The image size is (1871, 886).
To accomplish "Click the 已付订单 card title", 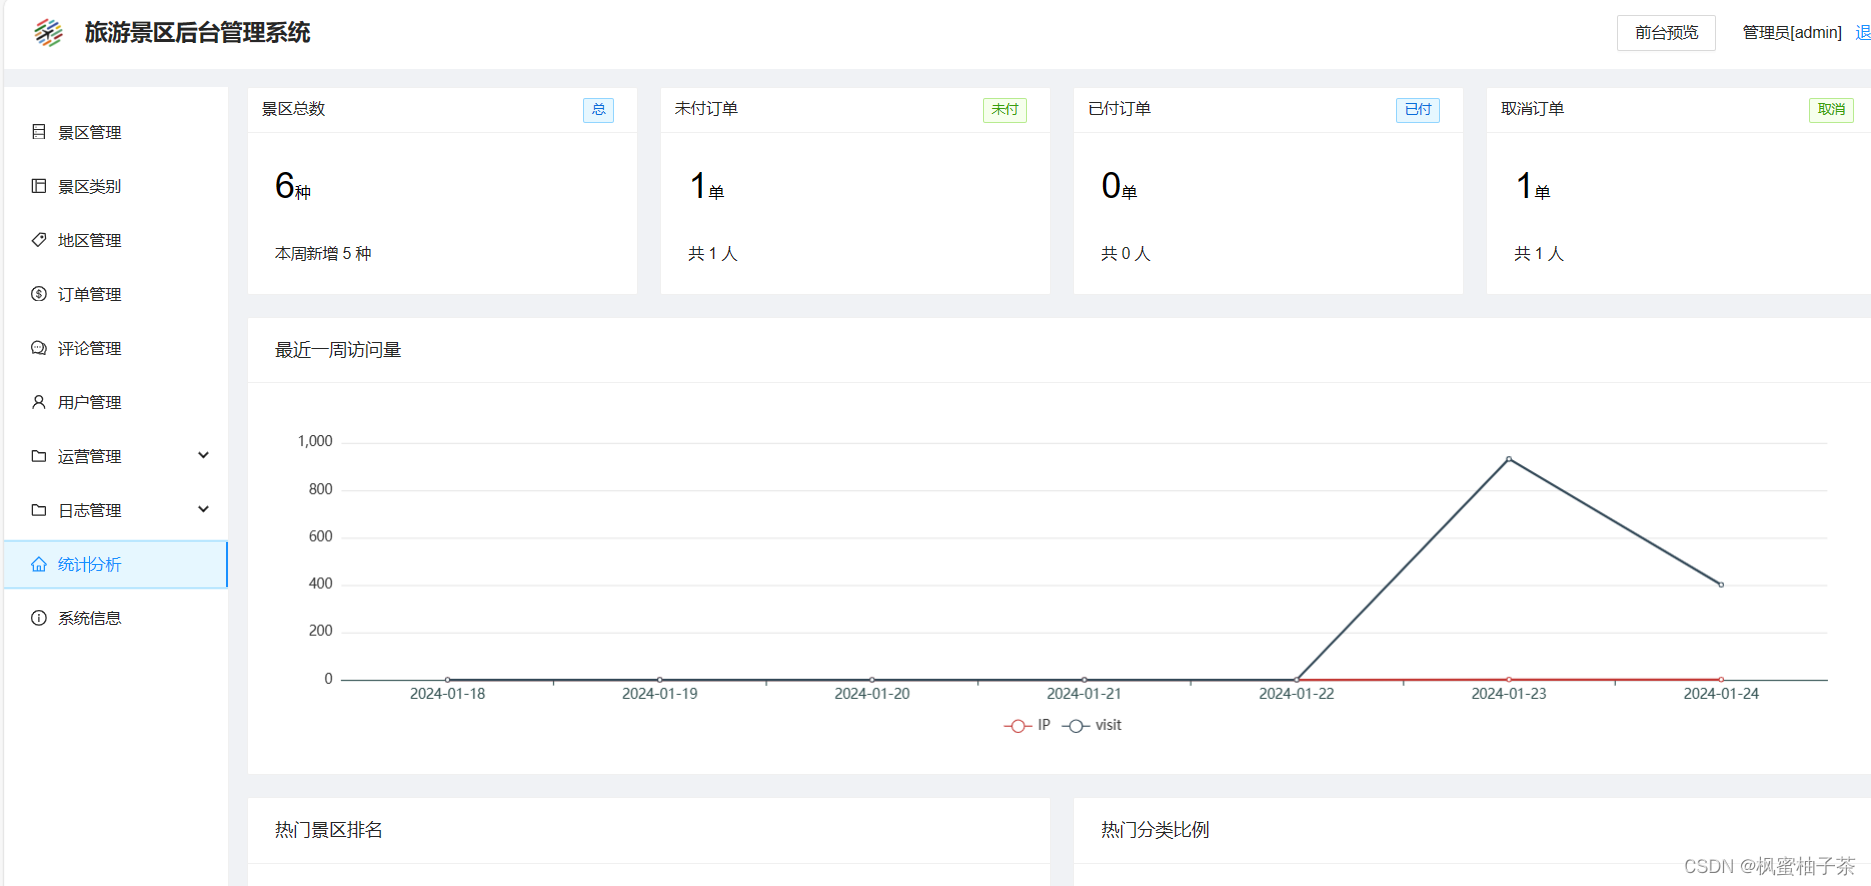I will tap(1119, 109).
